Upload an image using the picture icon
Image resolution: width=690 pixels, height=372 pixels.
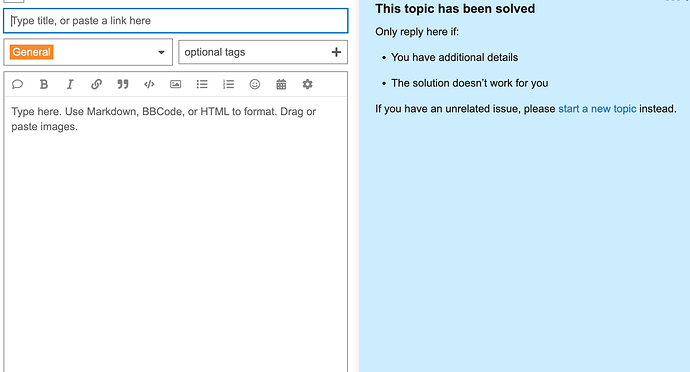click(x=176, y=84)
